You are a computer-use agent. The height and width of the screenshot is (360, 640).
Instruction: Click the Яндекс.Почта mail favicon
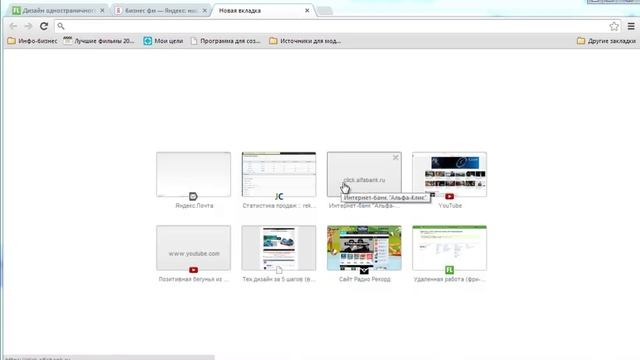click(x=193, y=197)
